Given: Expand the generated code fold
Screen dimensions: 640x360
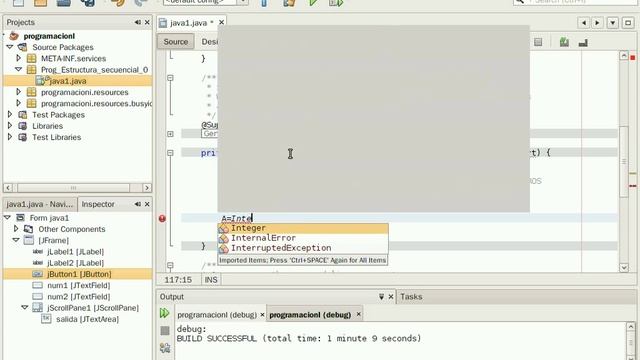Looking at the screenshot, I should coord(170,134).
